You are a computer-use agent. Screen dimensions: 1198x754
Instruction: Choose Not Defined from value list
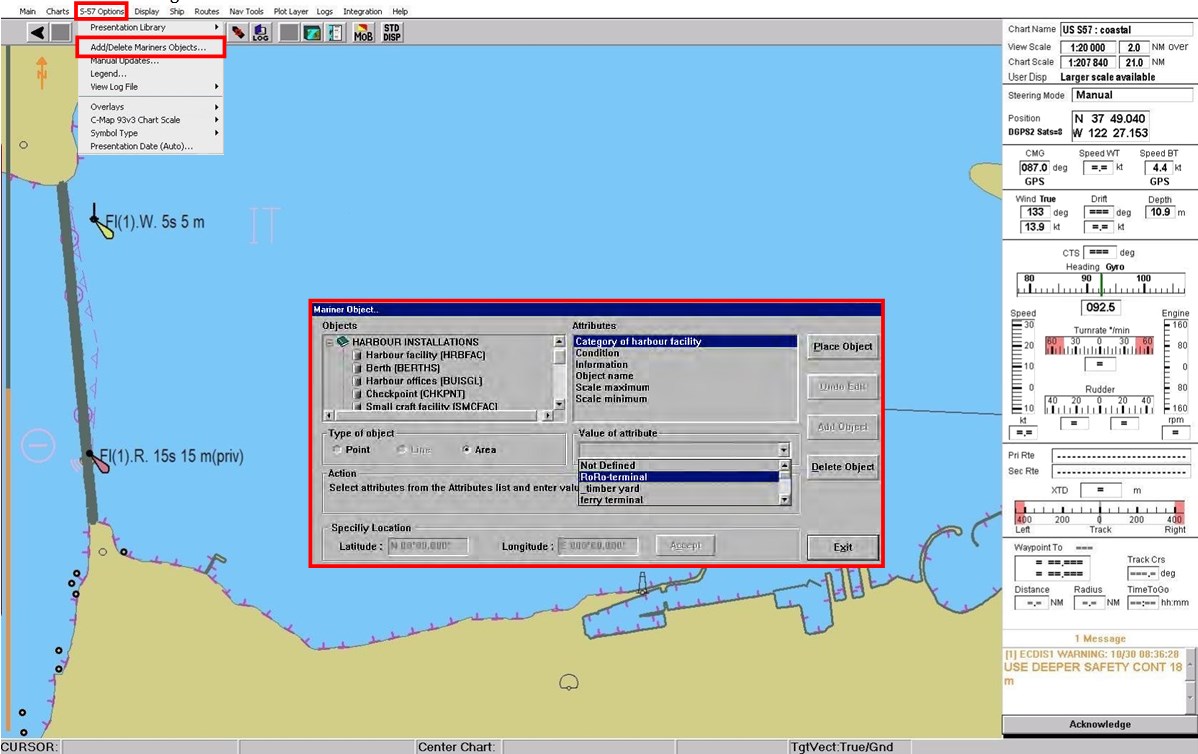[x=678, y=465]
